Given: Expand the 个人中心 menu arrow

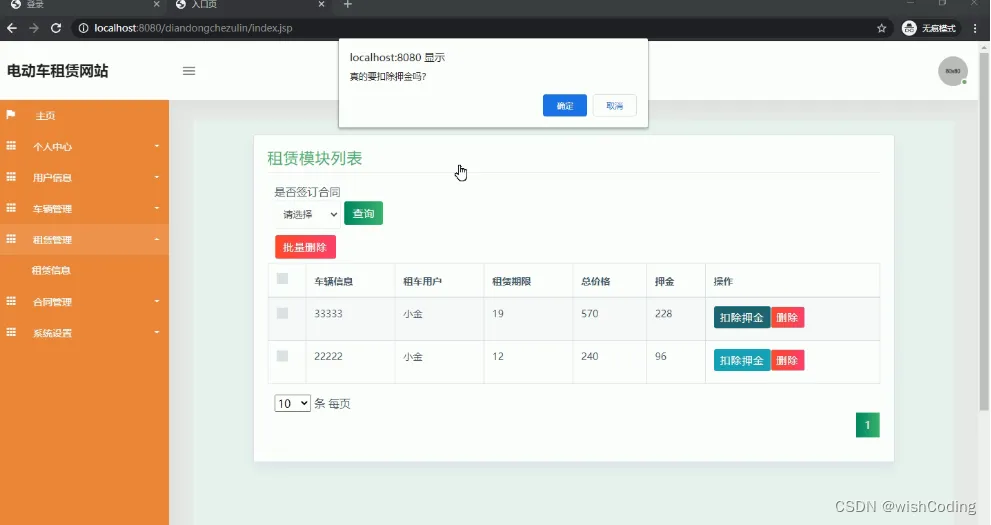Looking at the screenshot, I should [x=157, y=146].
